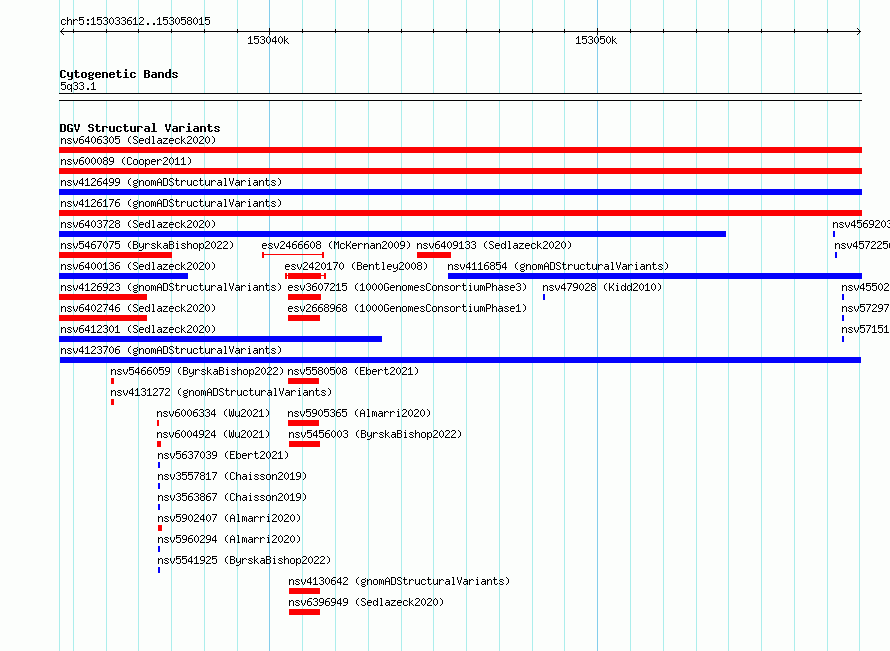Open nsv4131272 (gnomADStructuralVariants) label

(x=221, y=392)
